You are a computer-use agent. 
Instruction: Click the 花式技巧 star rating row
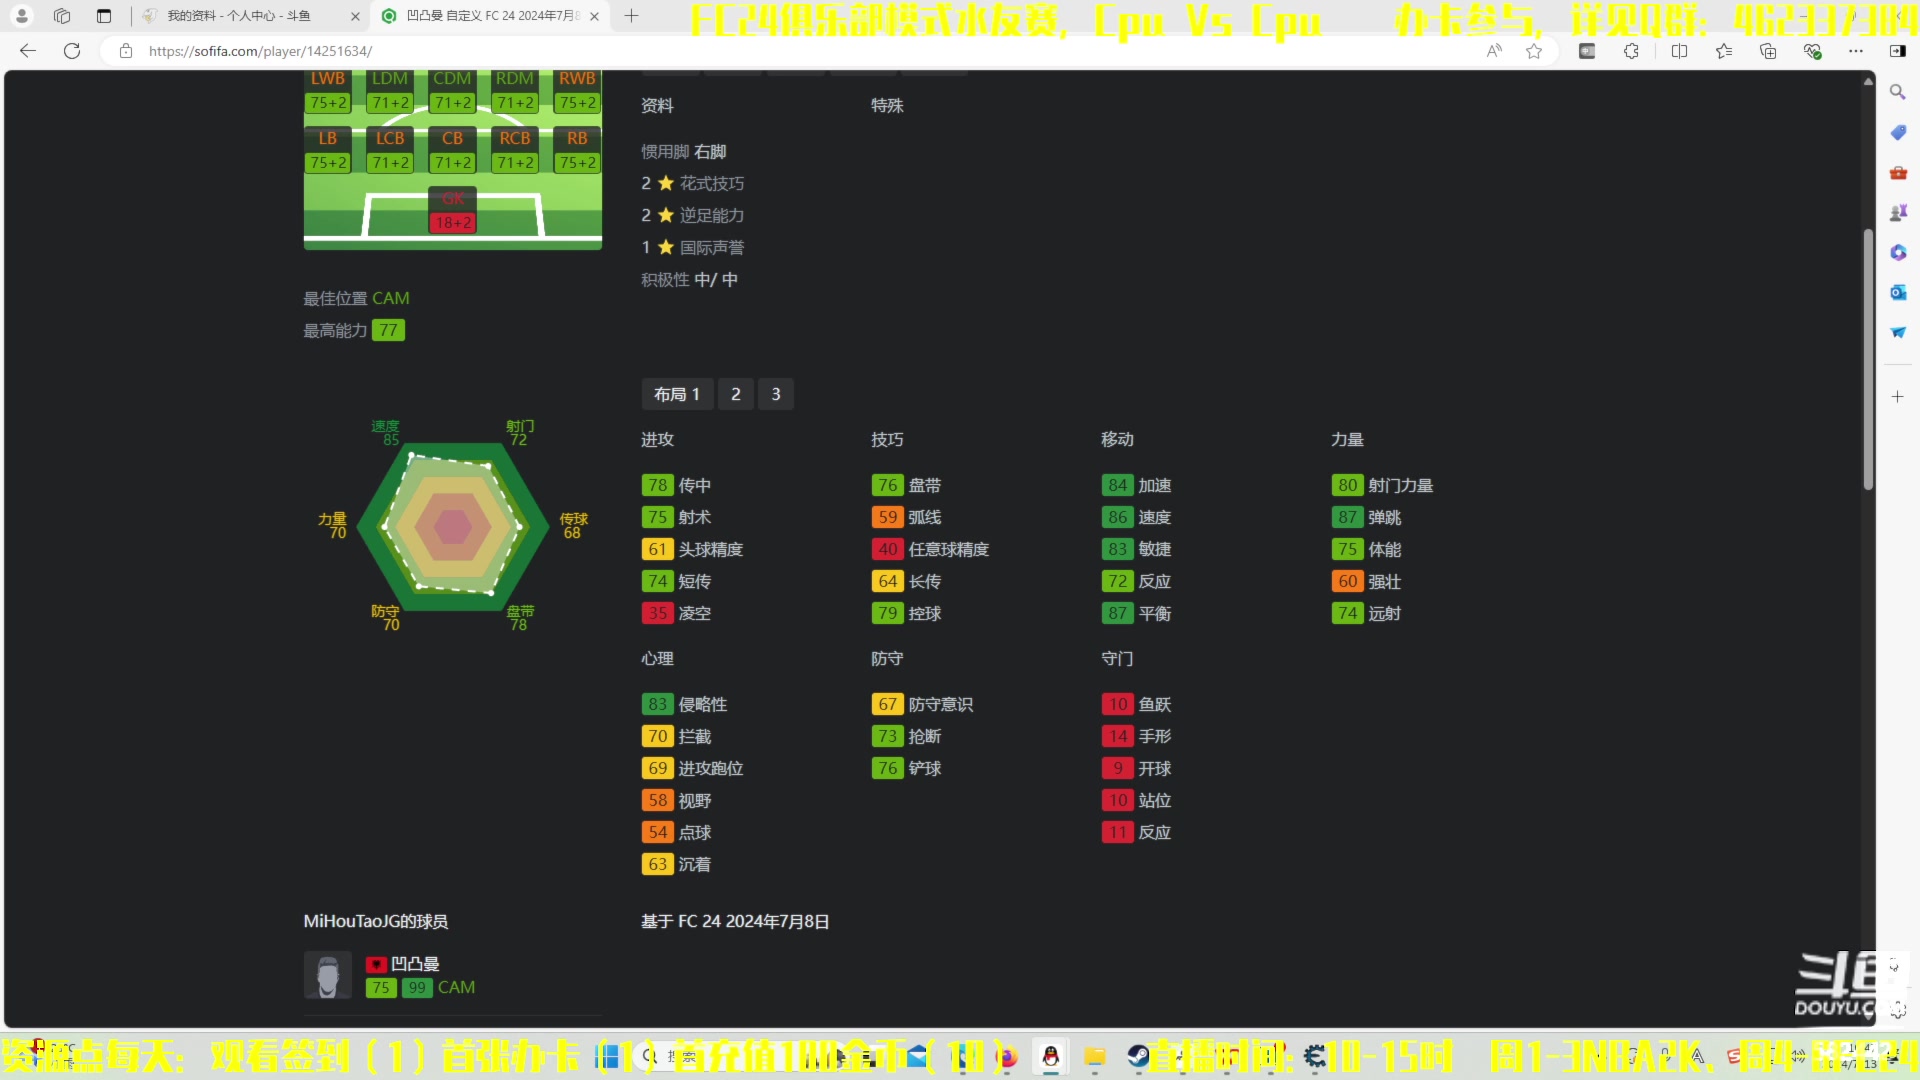click(x=693, y=184)
